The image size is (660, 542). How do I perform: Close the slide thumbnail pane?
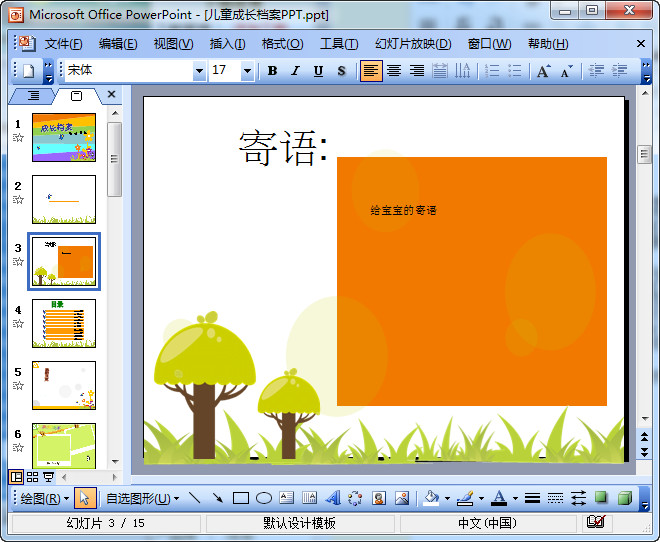tap(112, 94)
